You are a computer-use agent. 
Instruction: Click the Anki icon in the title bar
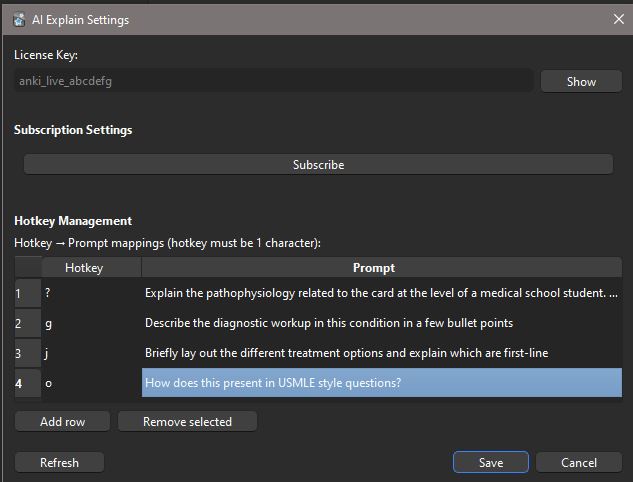[19, 19]
